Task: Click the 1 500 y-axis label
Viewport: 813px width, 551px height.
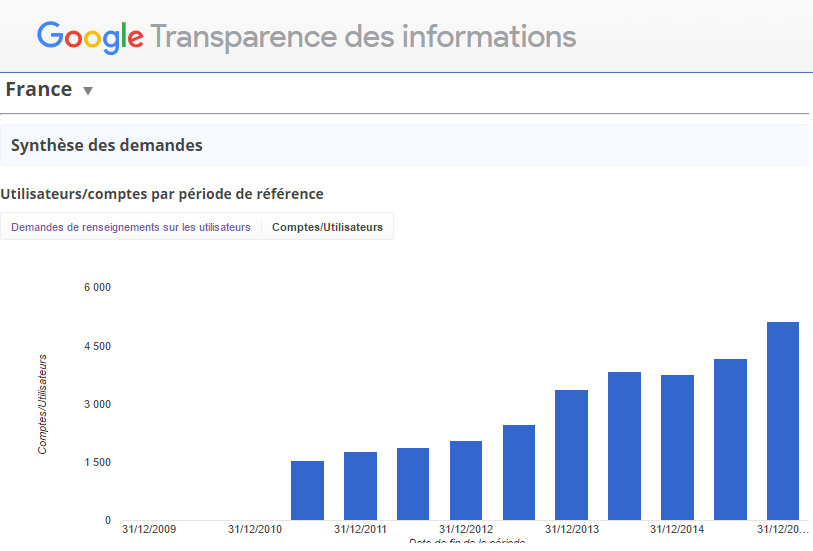Action: (x=97, y=462)
